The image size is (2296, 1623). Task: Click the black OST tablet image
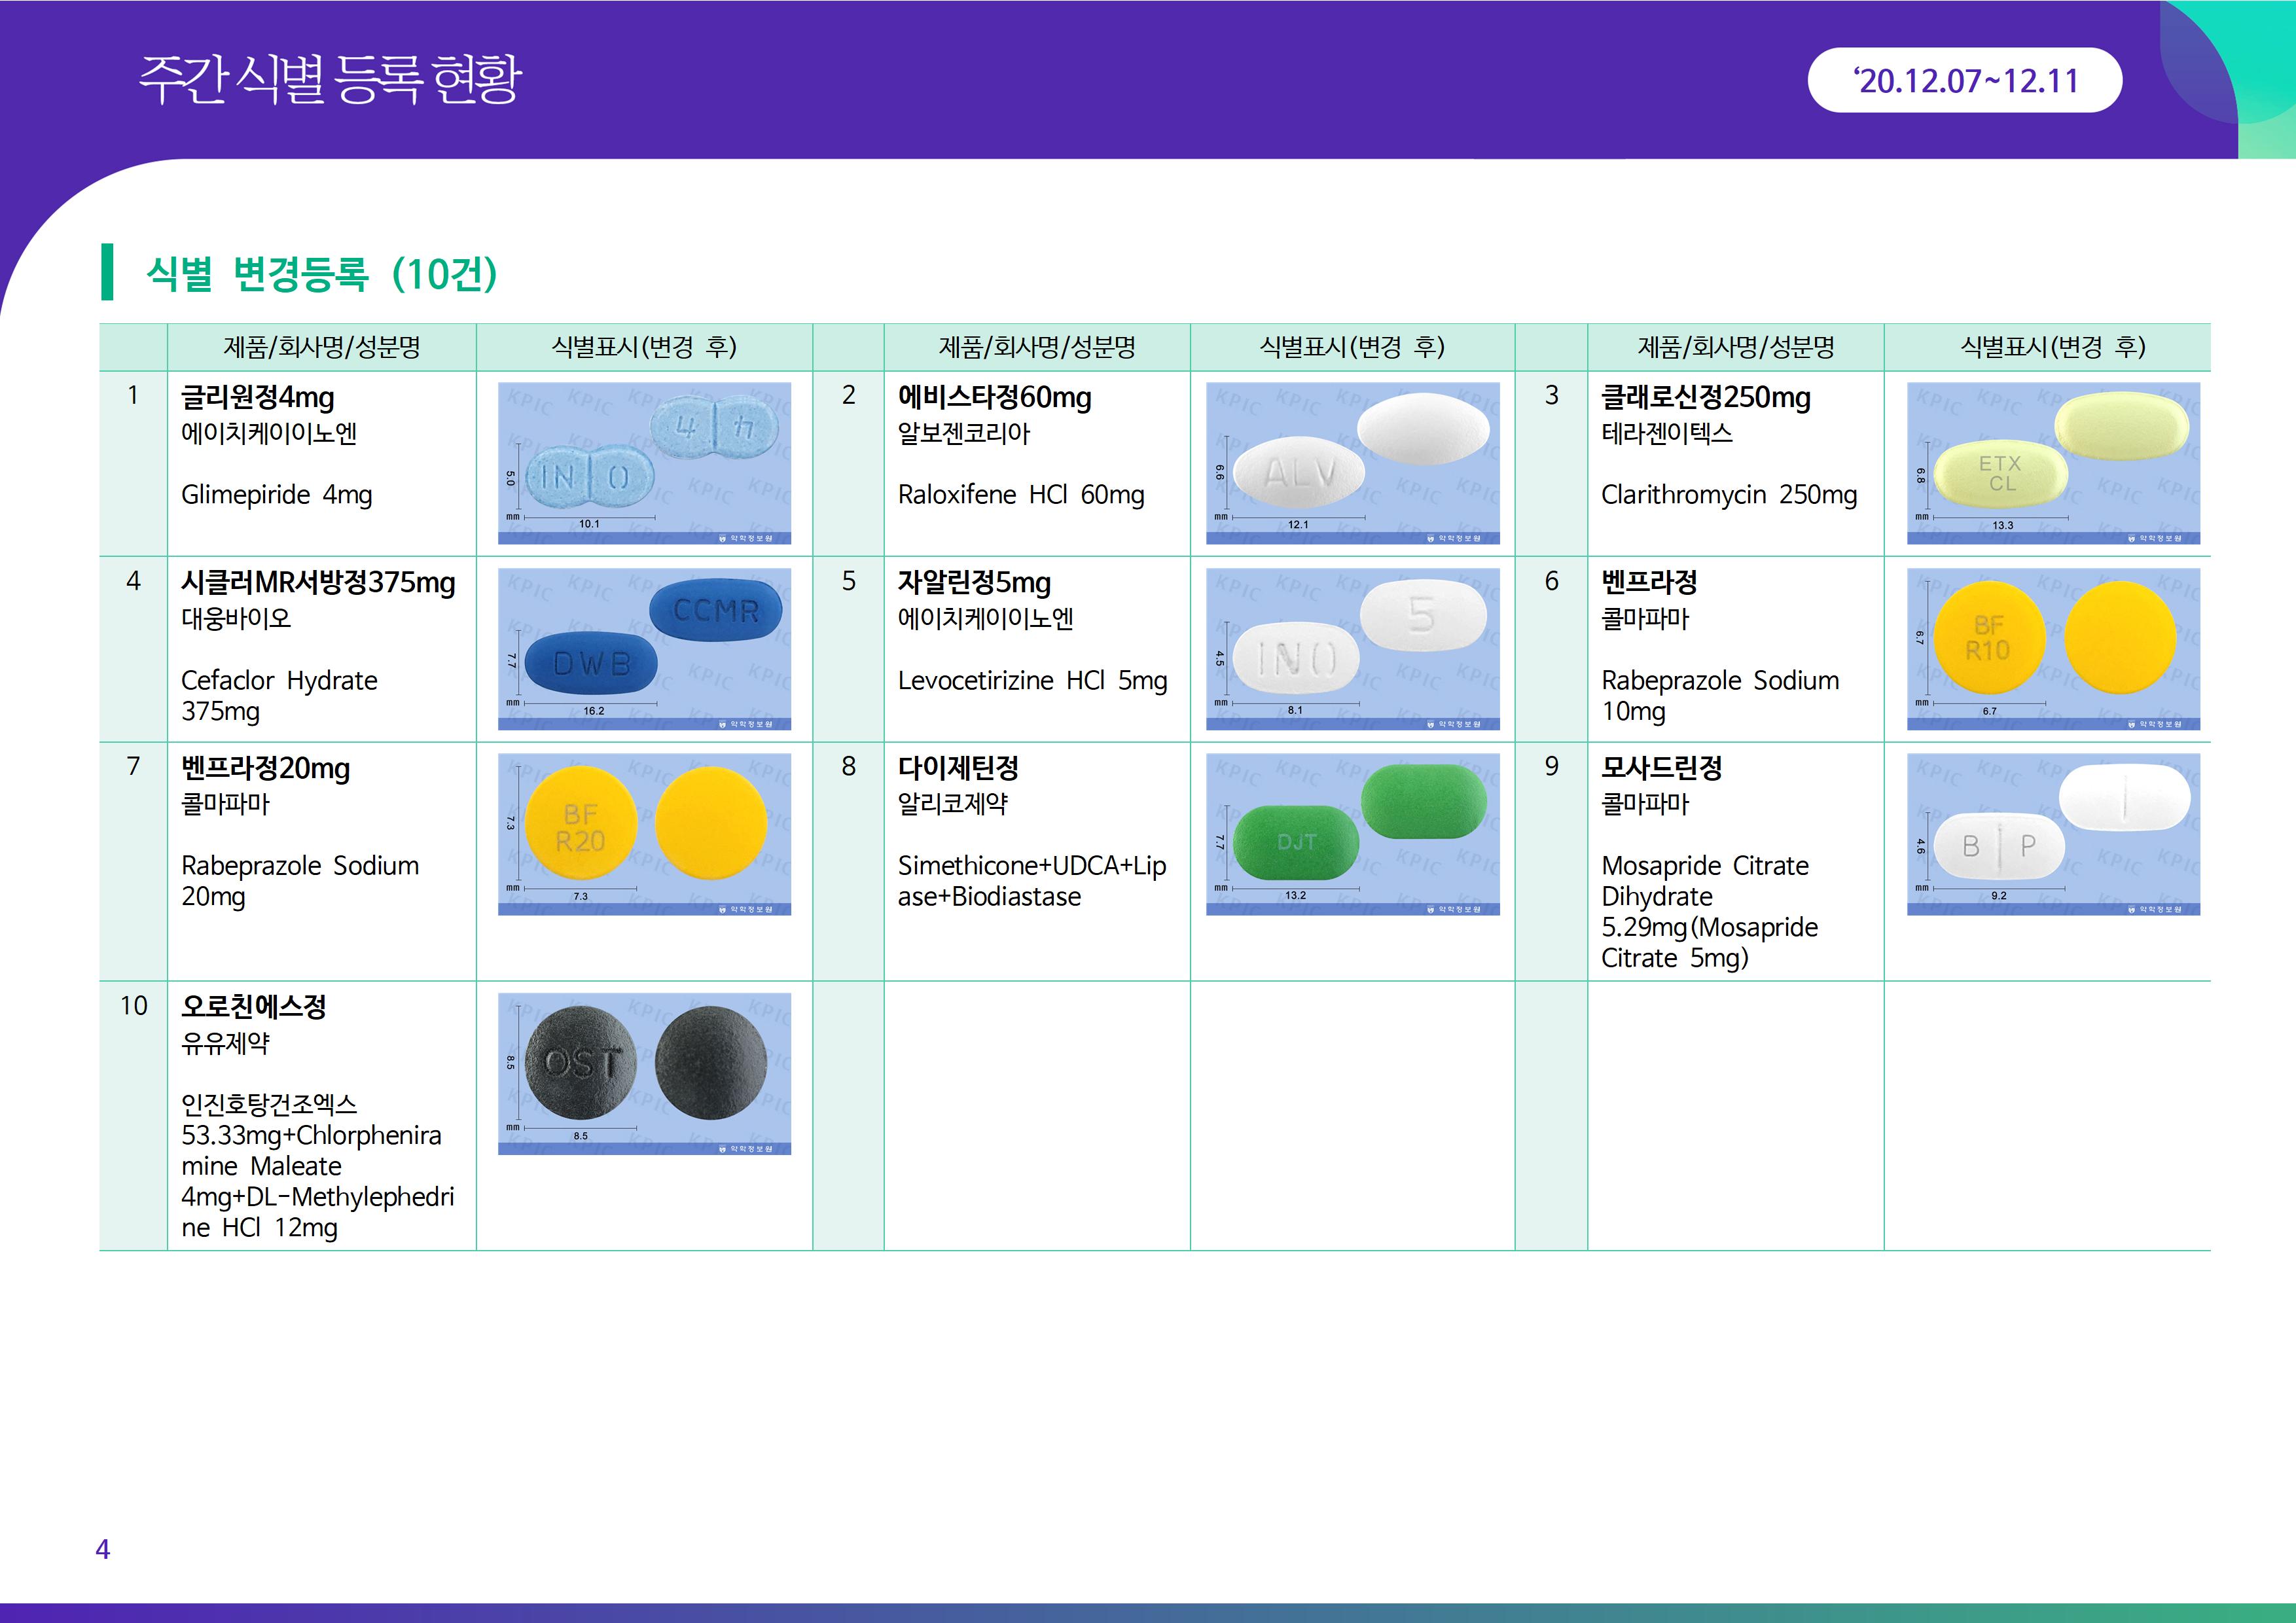tap(644, 1073)
